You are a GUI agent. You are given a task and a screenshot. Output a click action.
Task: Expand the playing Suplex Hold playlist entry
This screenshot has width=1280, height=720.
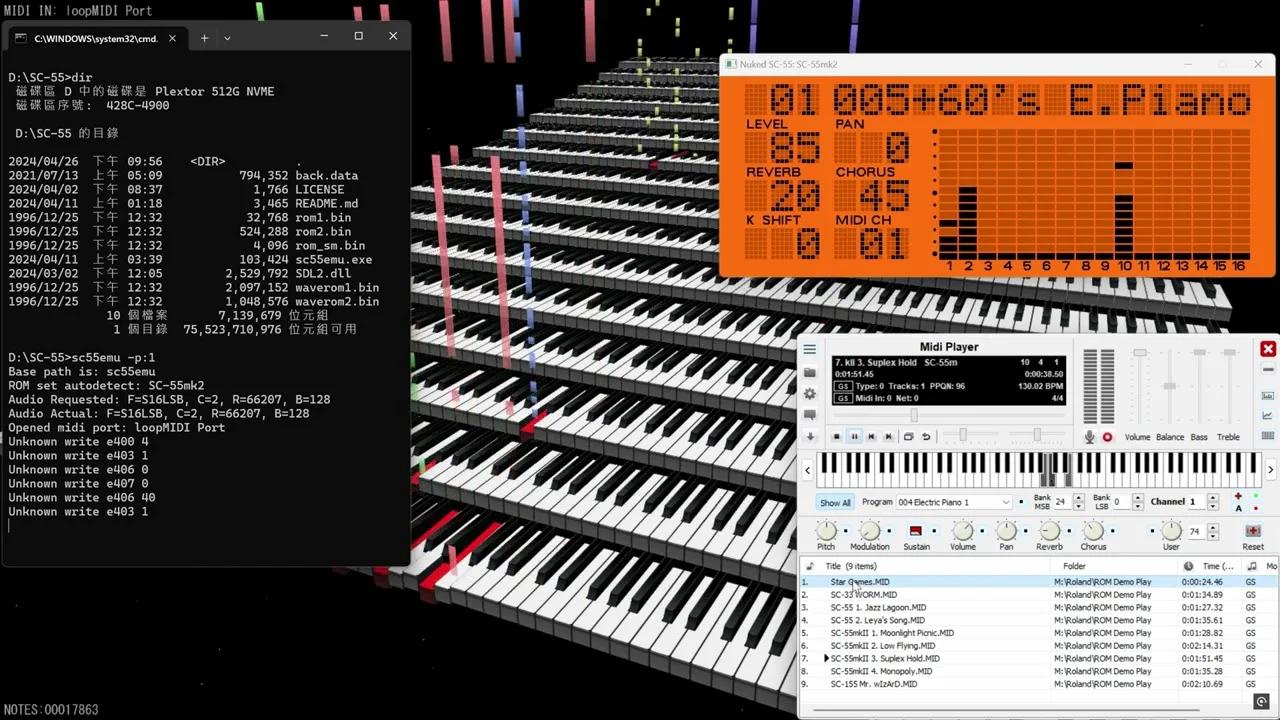825,658
